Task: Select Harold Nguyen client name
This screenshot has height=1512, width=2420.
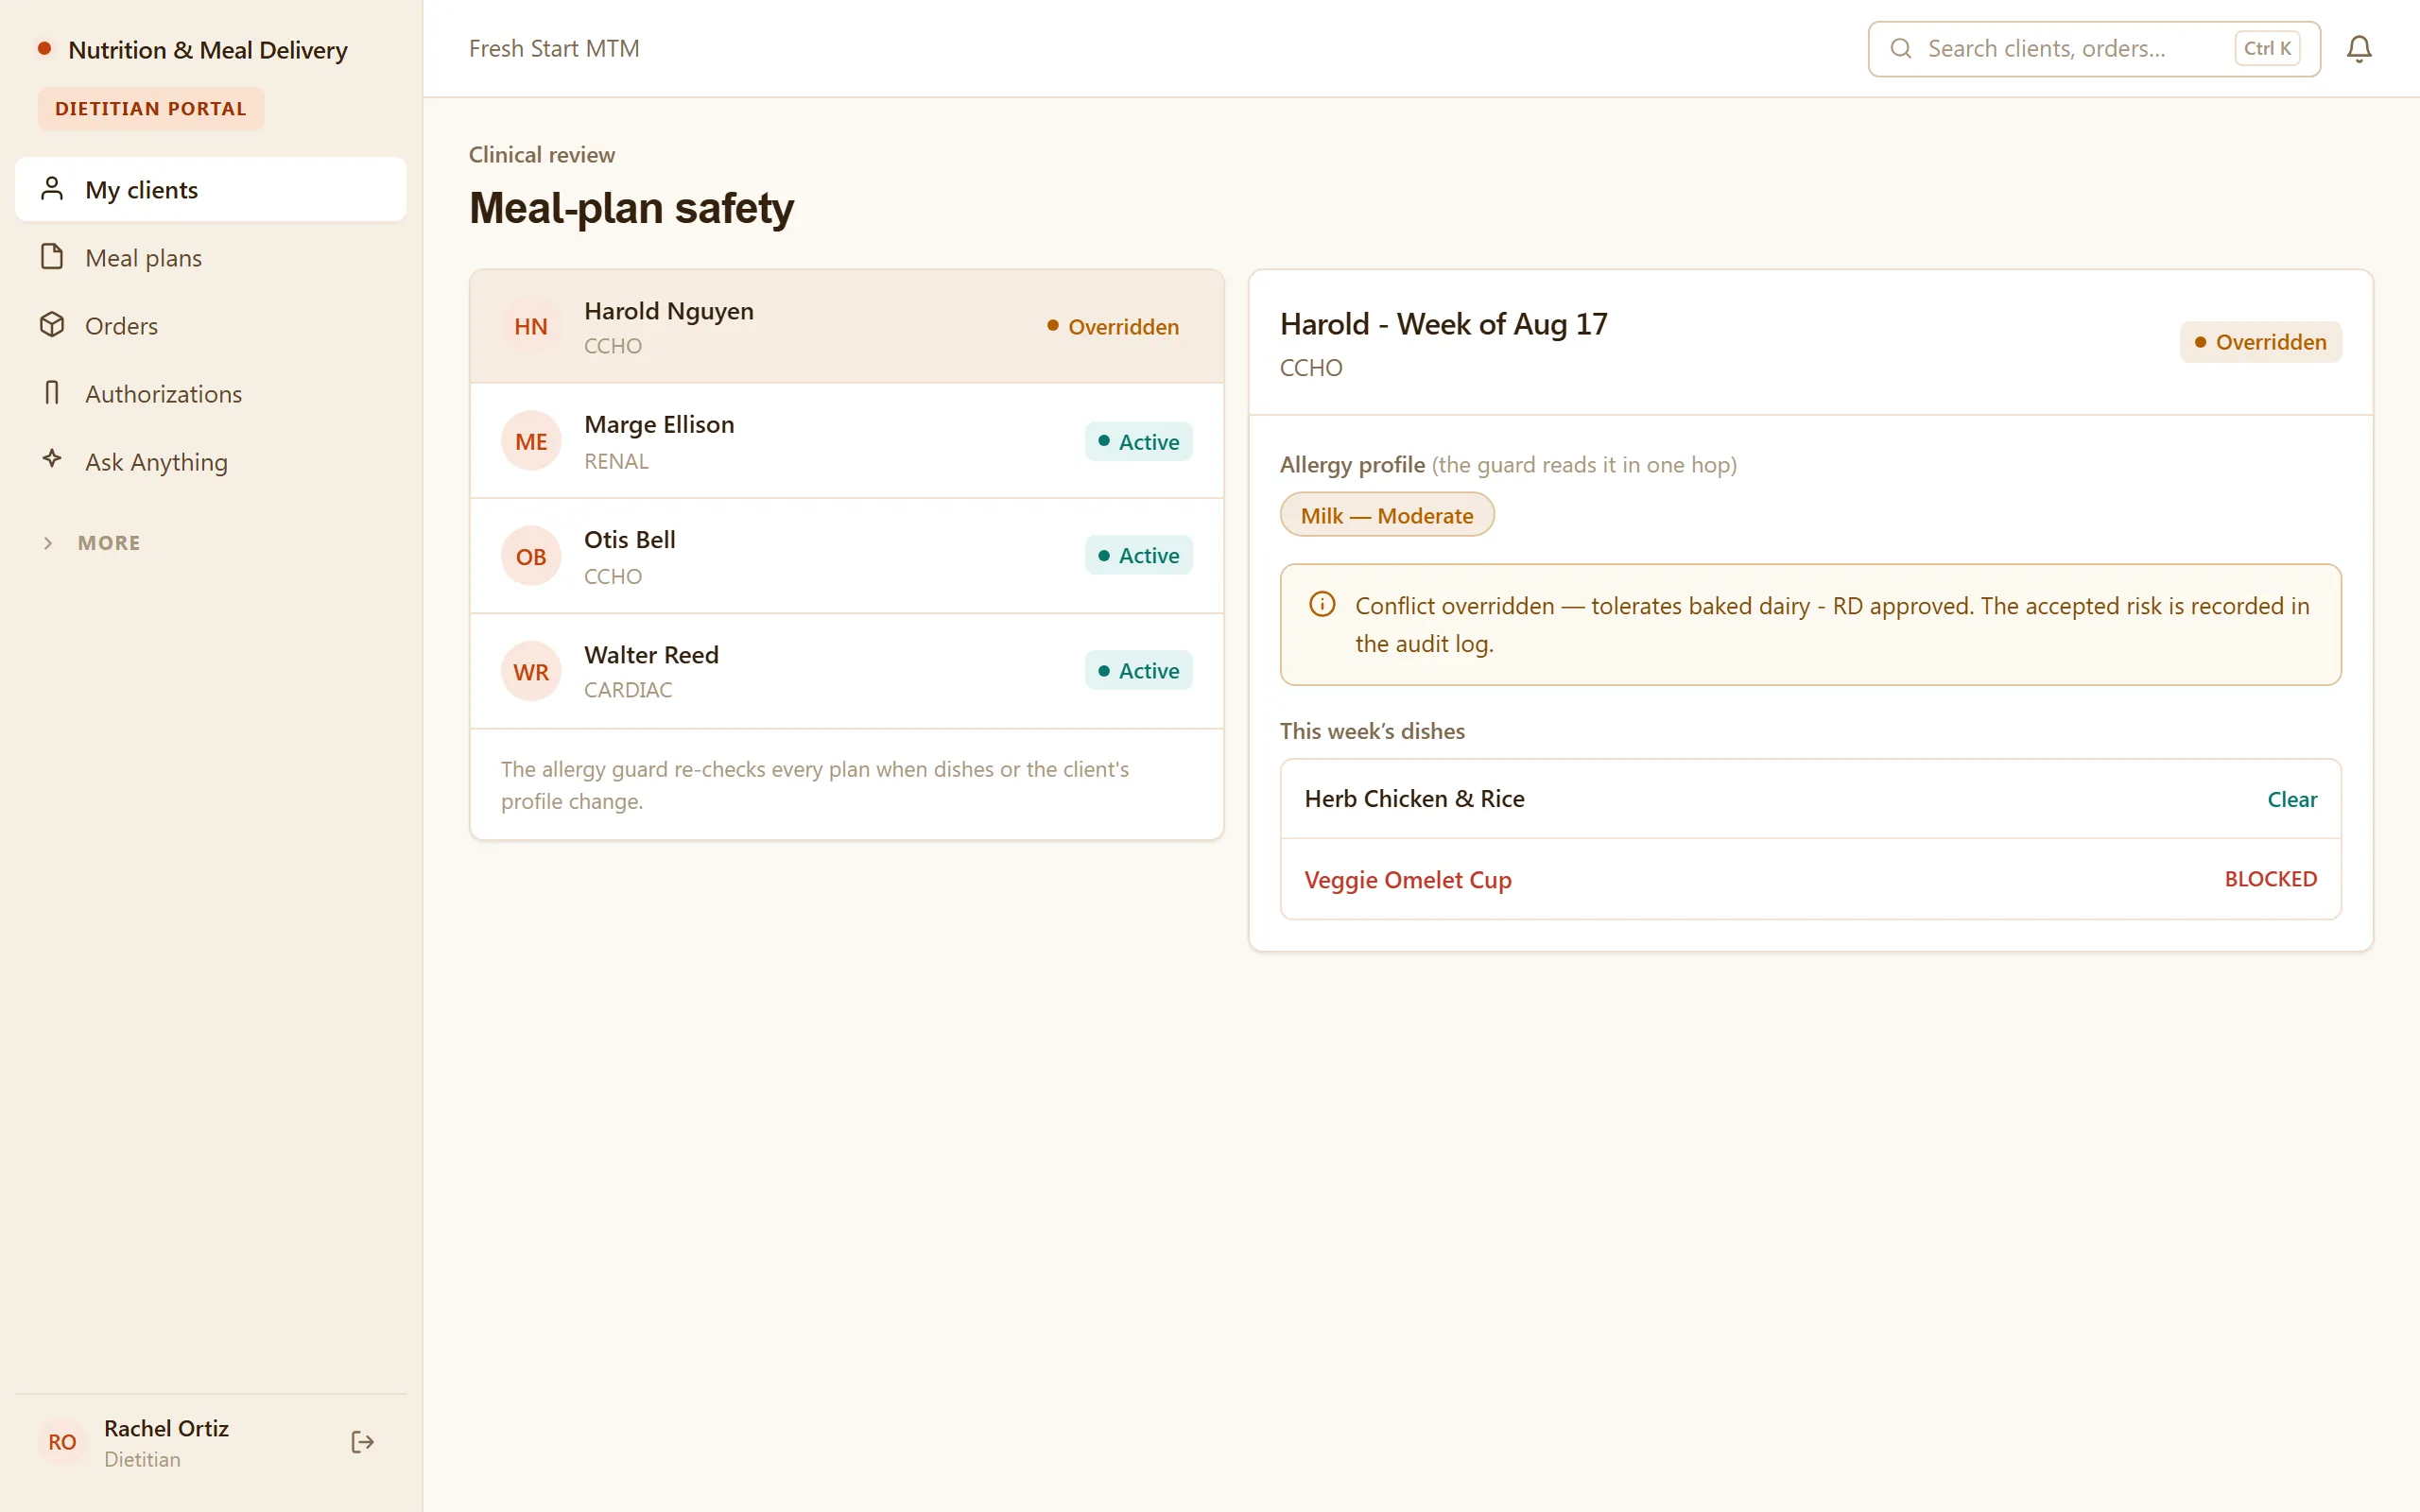Action: tap(669, 311)
